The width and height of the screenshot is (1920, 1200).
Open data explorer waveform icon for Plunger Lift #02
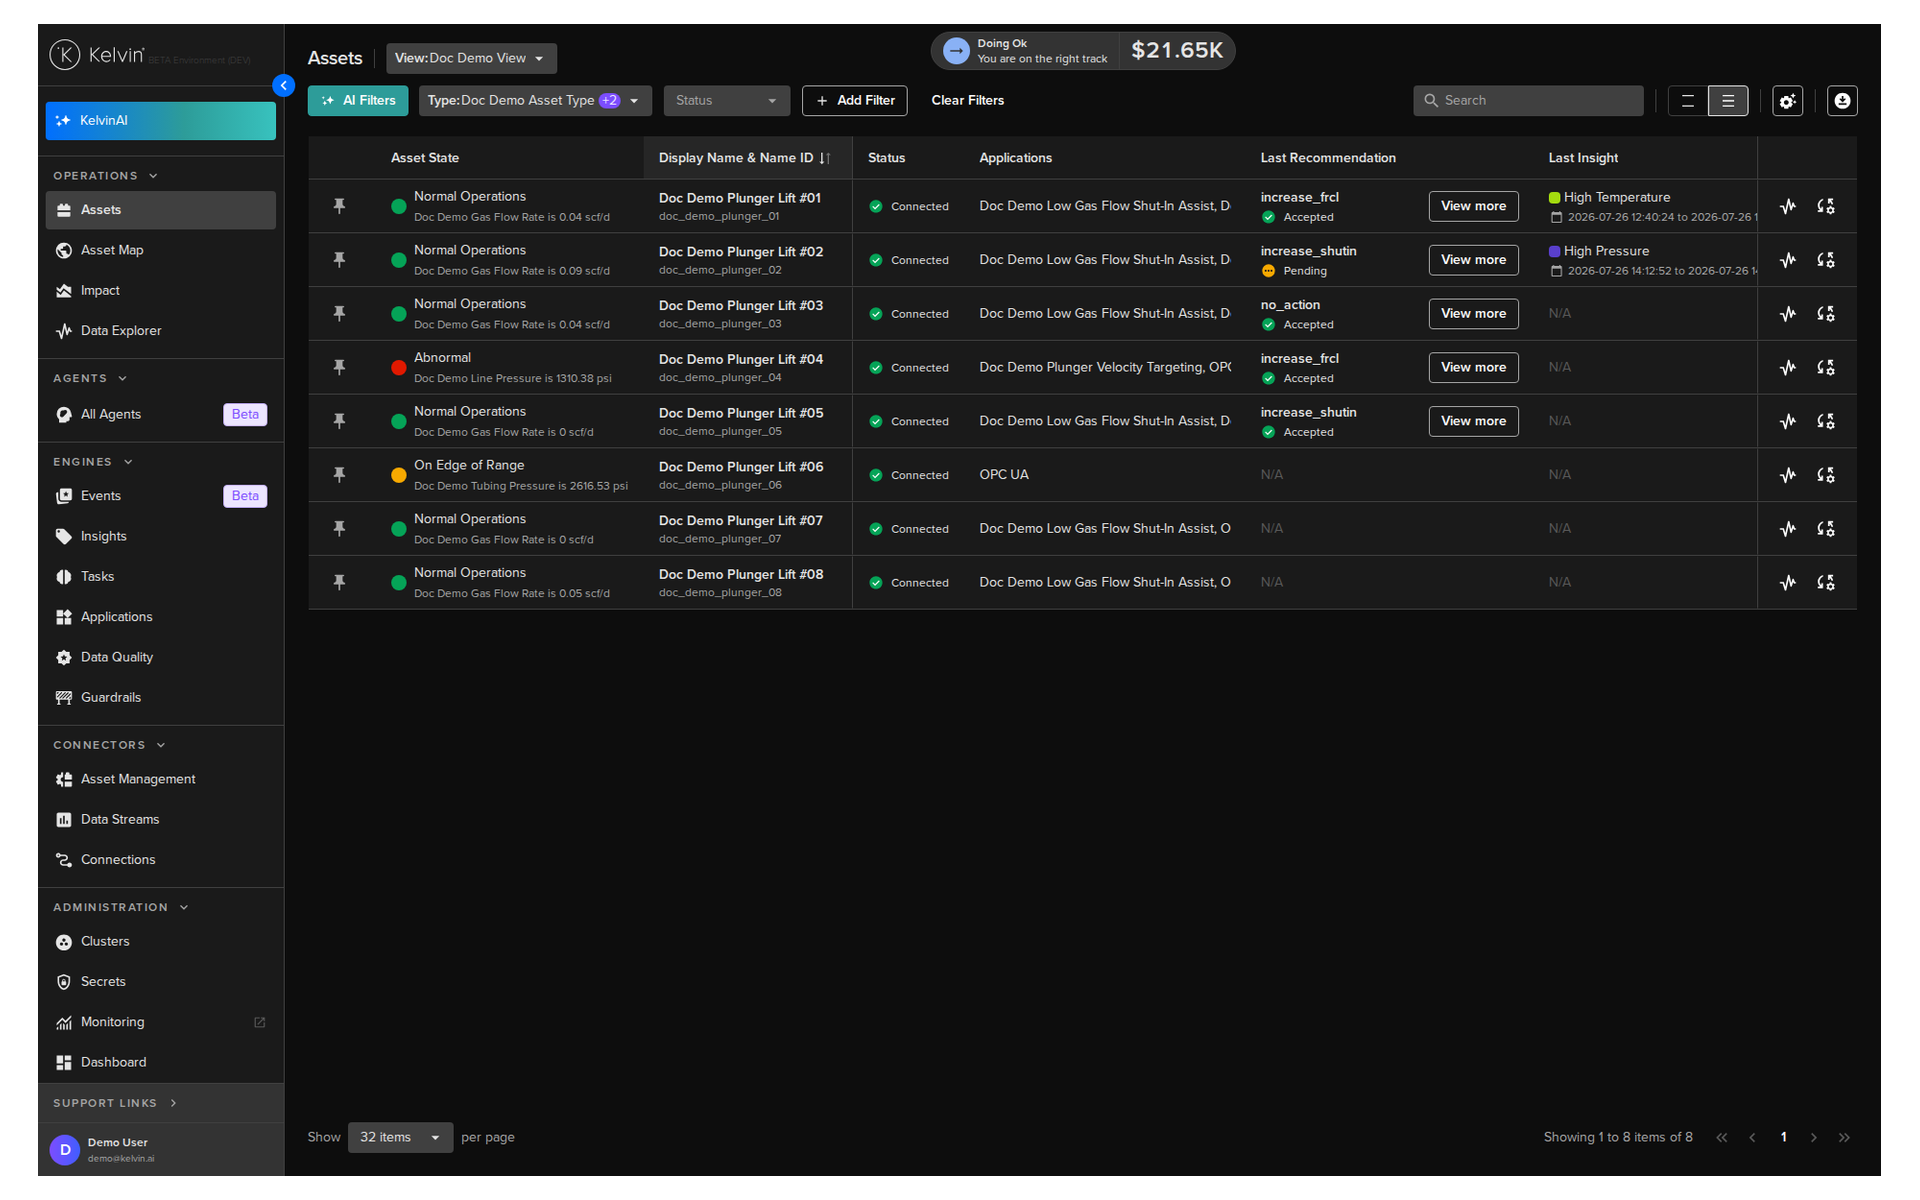coord(1788,260)
